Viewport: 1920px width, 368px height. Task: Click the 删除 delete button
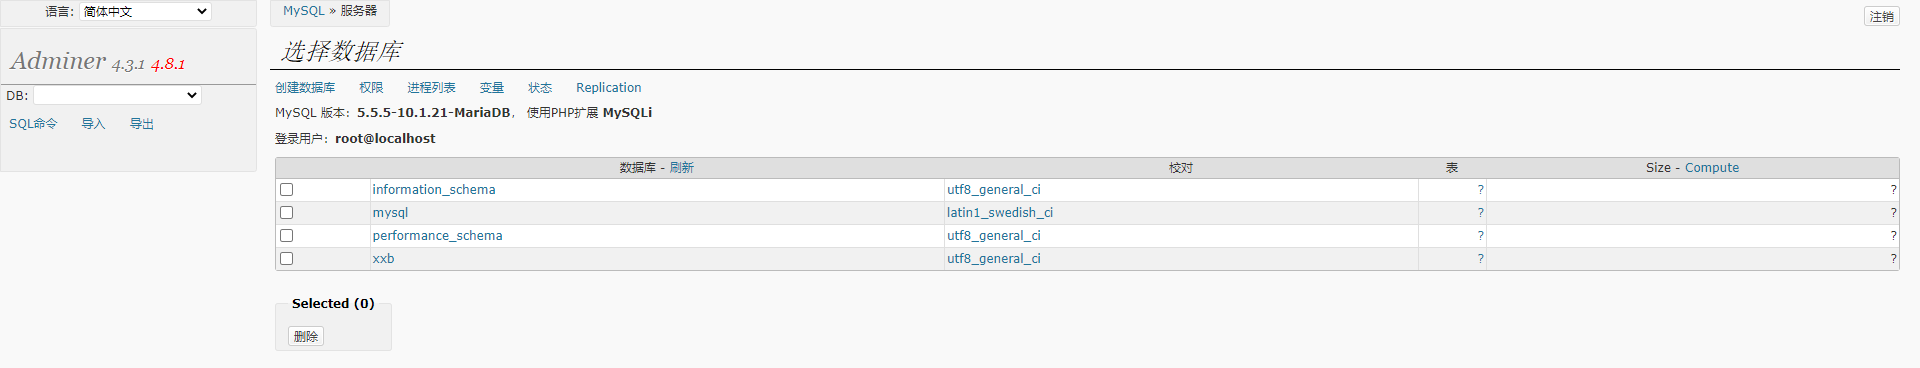coord(306,337)
